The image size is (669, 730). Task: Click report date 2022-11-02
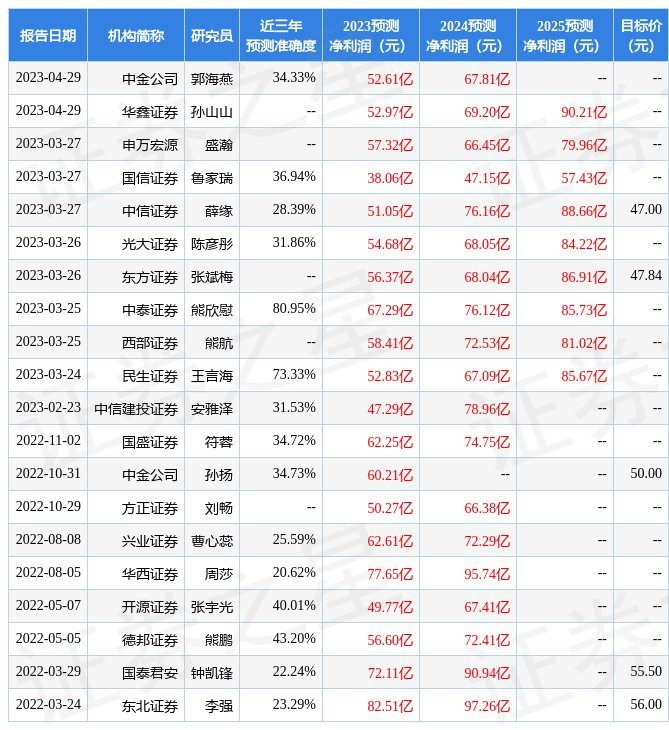(48, 440)
